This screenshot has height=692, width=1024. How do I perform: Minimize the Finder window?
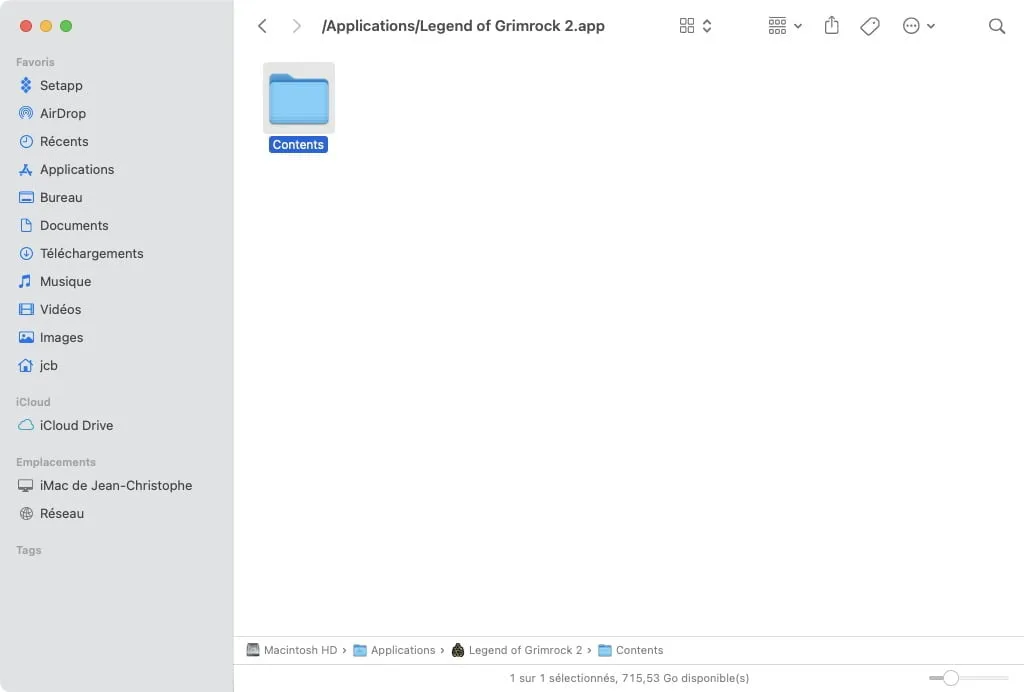(46, 26)
